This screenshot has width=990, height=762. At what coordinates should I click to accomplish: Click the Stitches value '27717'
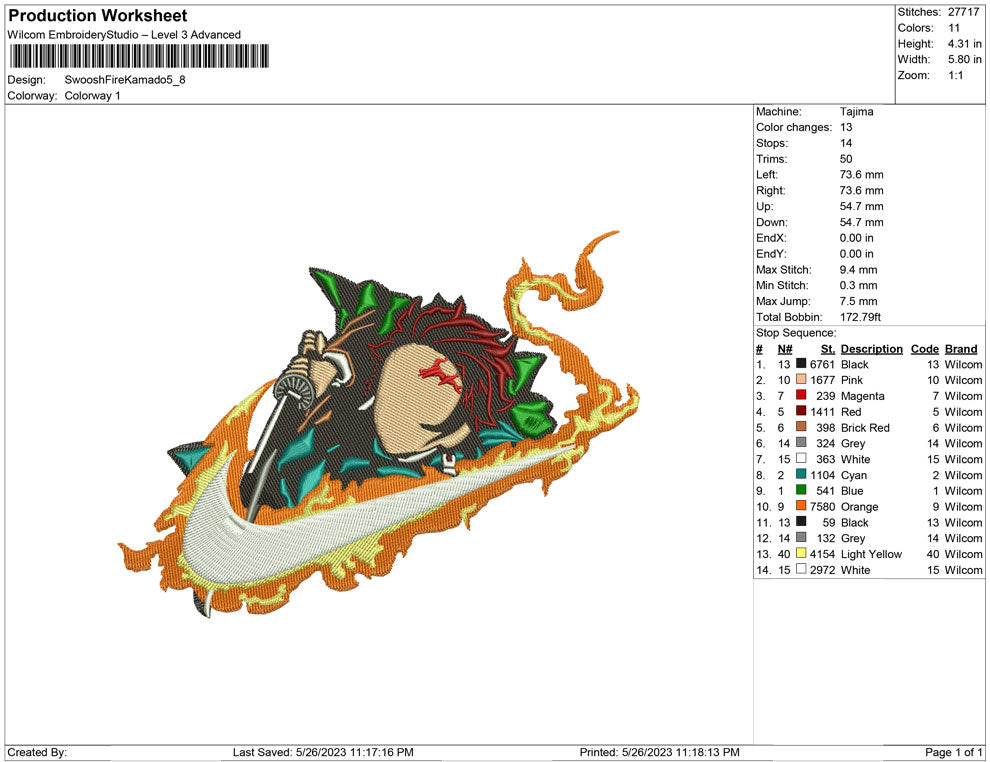click(963, 12)
